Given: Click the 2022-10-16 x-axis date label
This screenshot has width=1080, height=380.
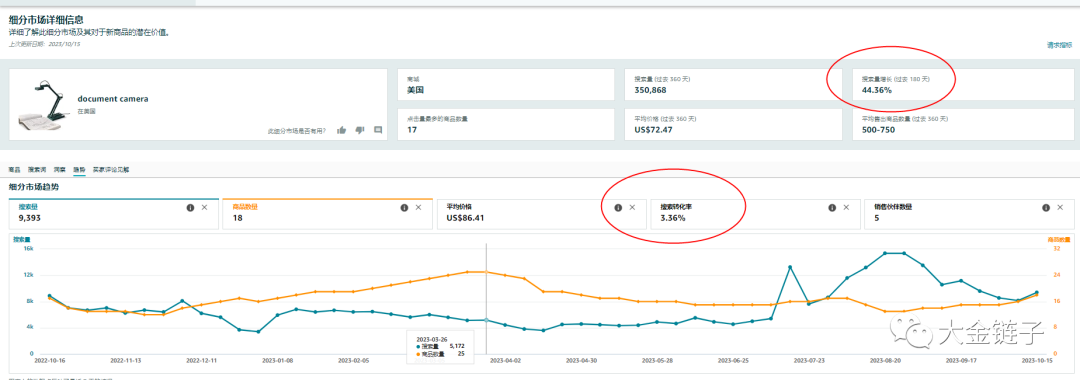Looking at the screenshot, I should (49, 360).
